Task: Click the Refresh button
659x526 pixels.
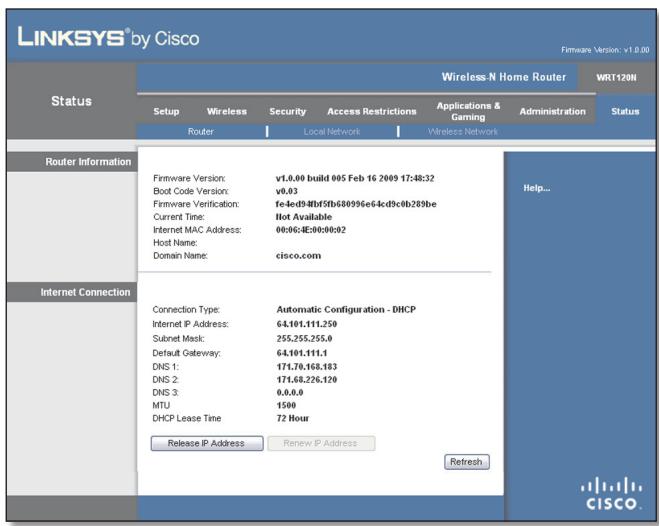Action: click(x=467, y=462)
